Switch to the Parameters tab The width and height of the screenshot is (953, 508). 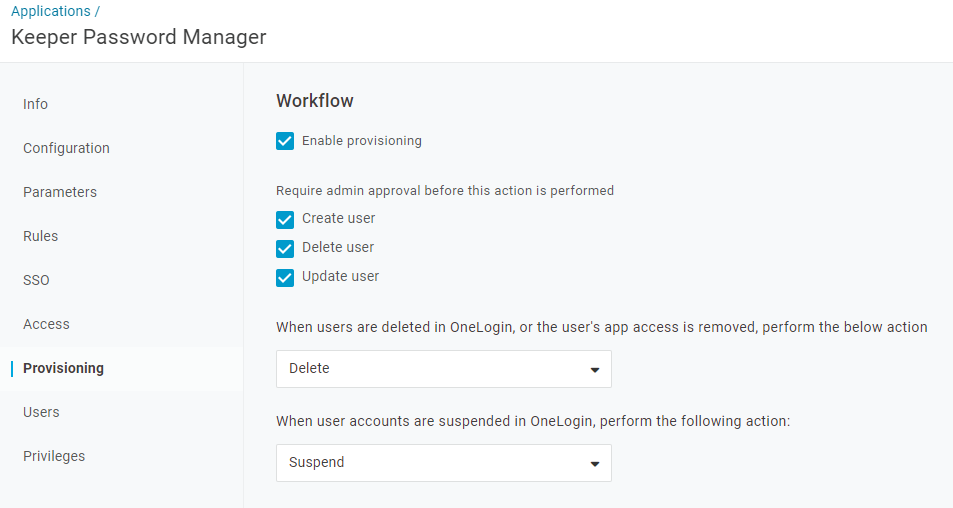(x=60, y=192)
